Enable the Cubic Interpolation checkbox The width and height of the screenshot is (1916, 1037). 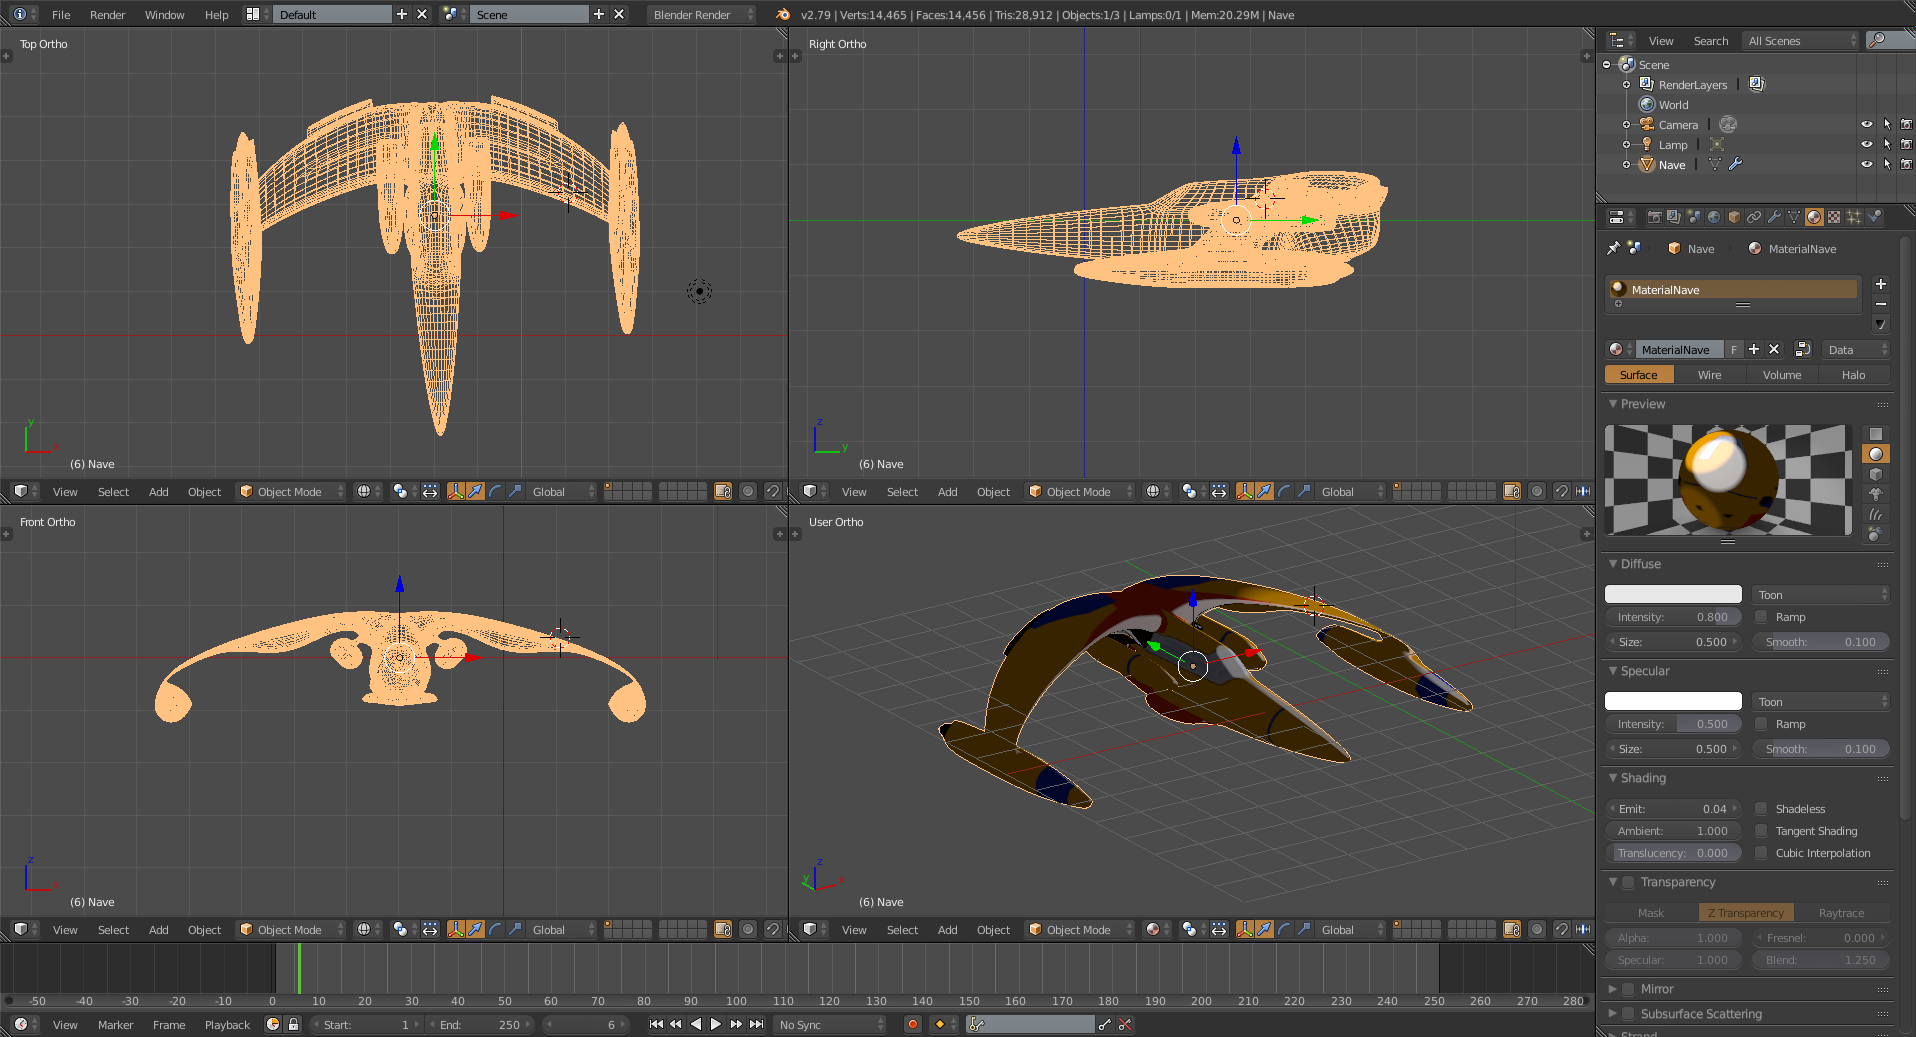tap(1762, 853)
